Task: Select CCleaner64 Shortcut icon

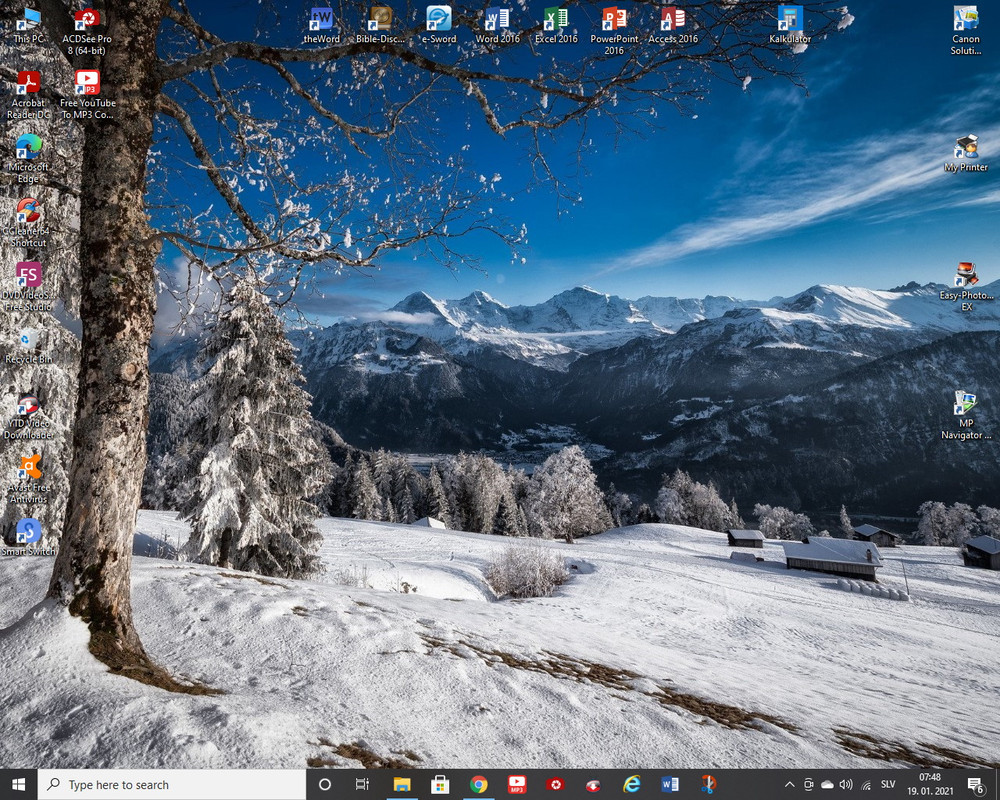Action: [29, 223]
